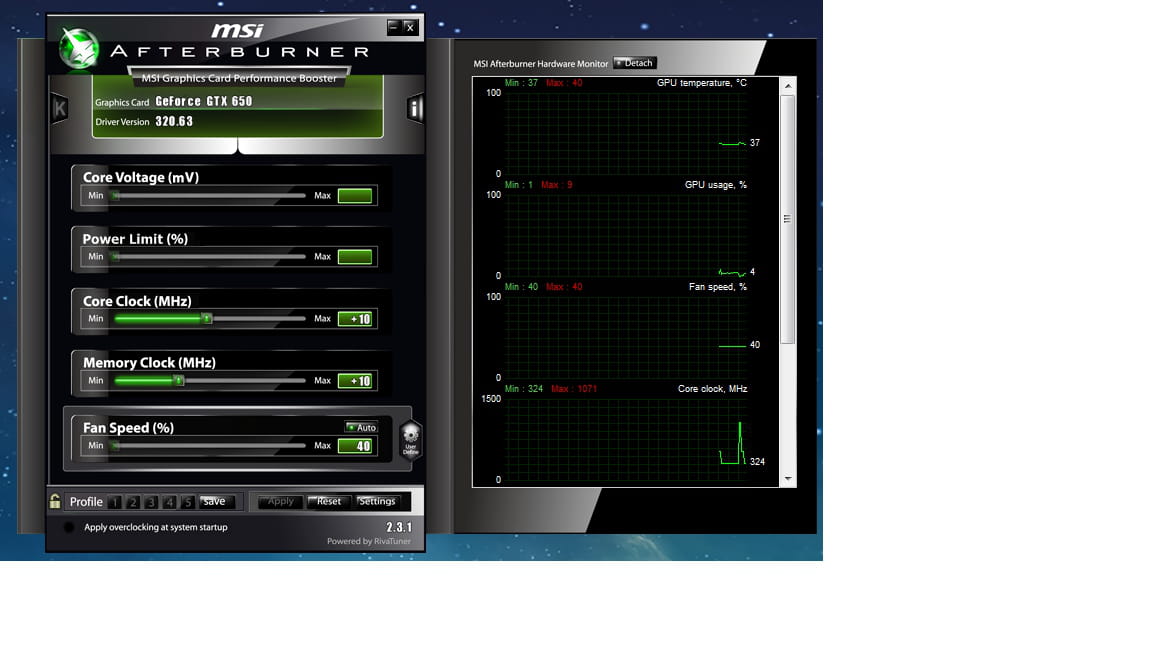Click the monitor scrollbar up arrow
This screenshot has width=1152, height=648.
click(788, 86)
